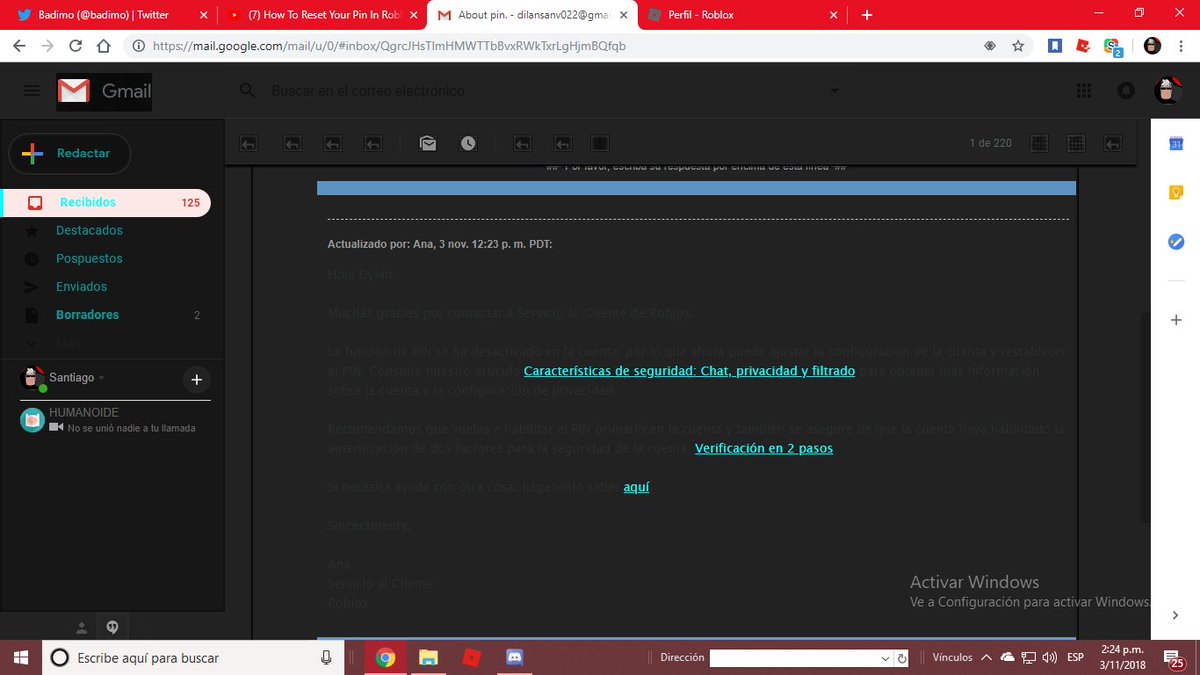Click Escribe aquí para buscar box

(x=192, y=657)
